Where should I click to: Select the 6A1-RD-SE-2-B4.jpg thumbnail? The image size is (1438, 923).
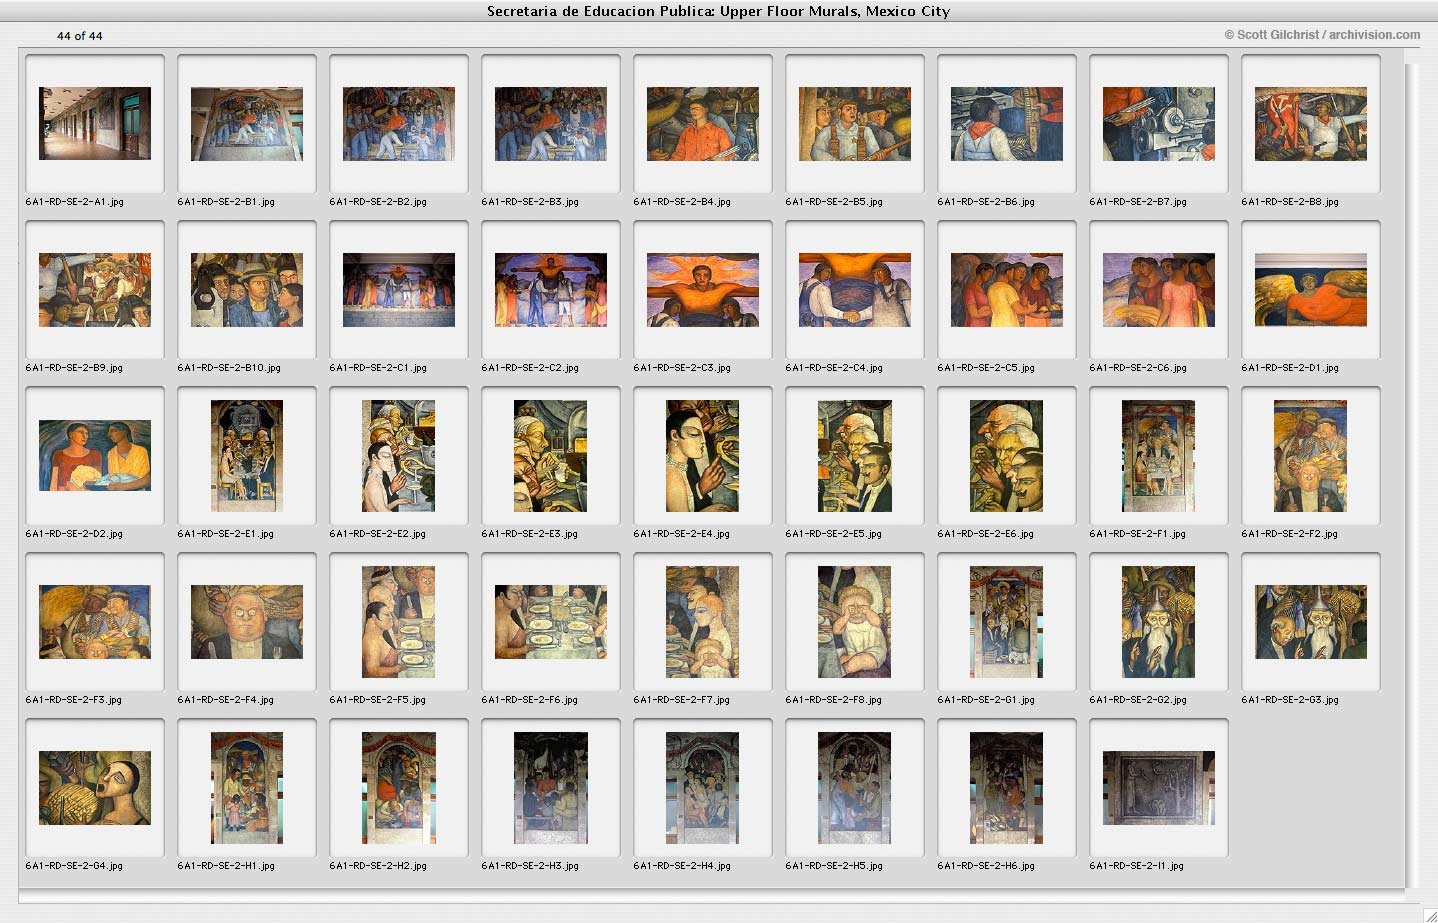703,124
